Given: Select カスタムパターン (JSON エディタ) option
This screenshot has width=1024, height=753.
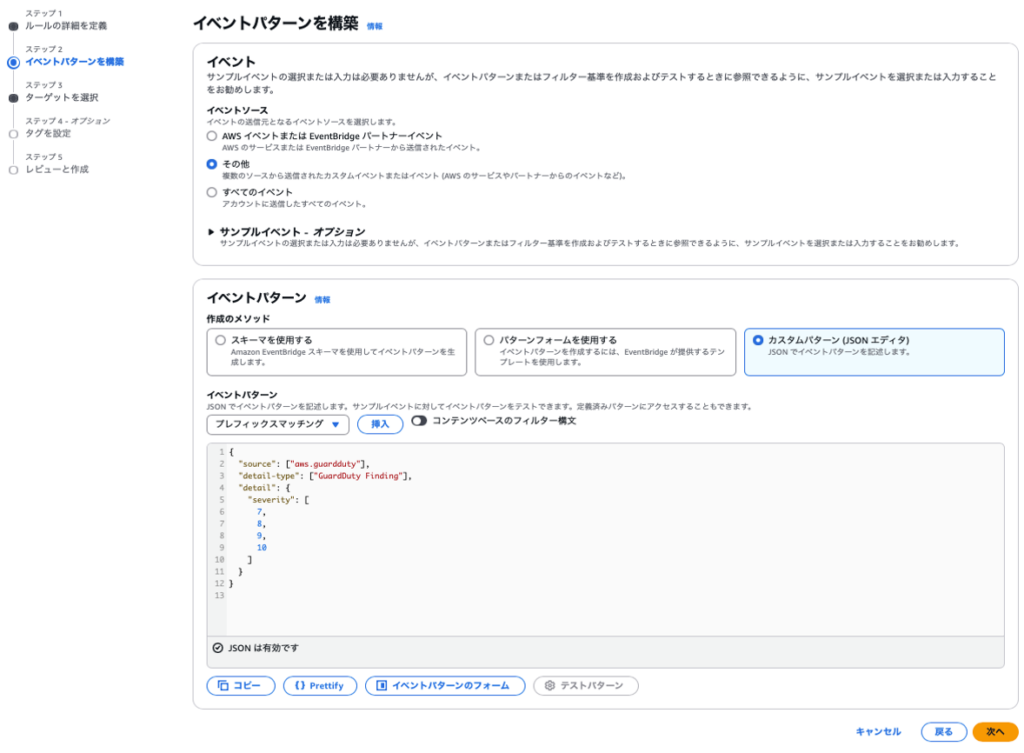Looking at the screenshot, I should (x=757, y=340).
